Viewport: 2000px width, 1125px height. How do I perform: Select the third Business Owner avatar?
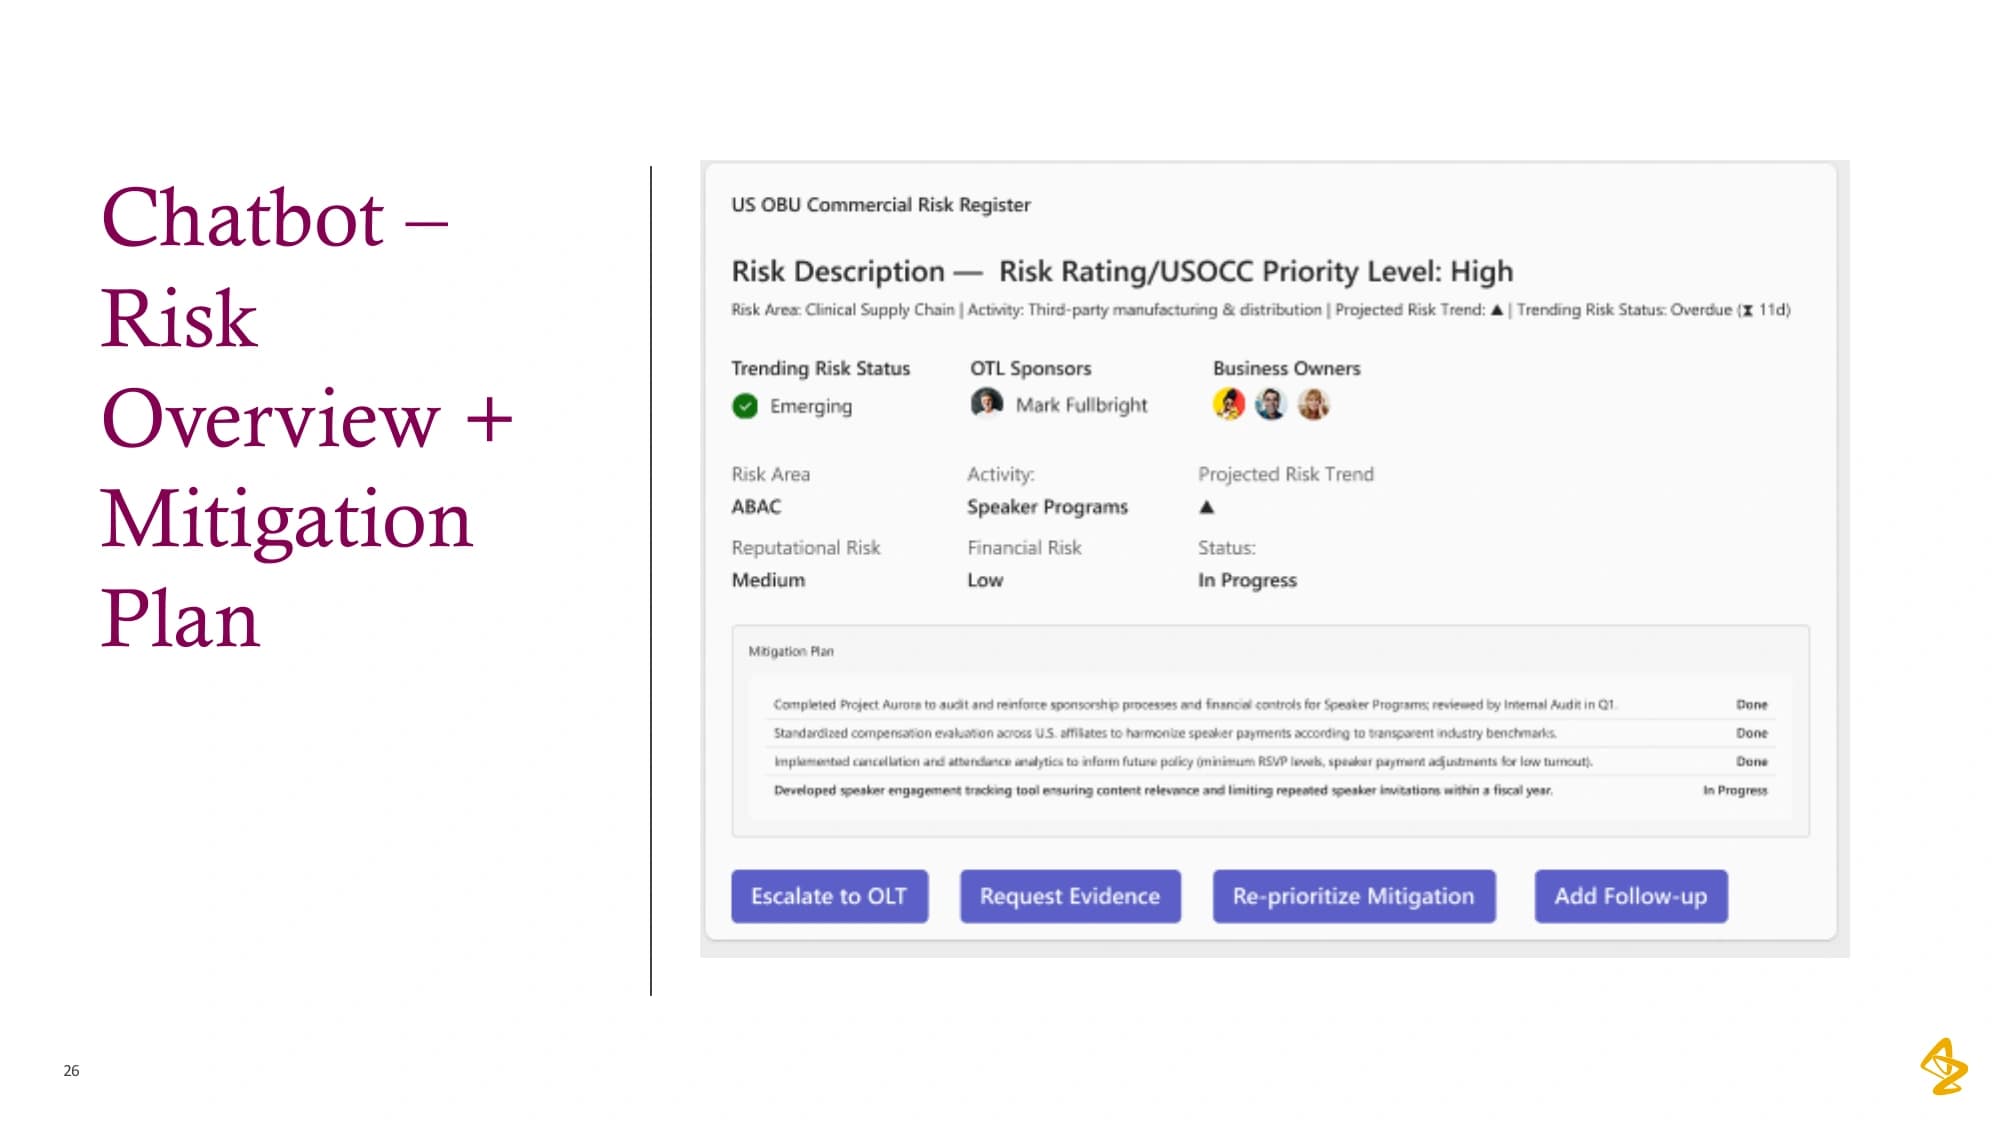pos(1314,404)
